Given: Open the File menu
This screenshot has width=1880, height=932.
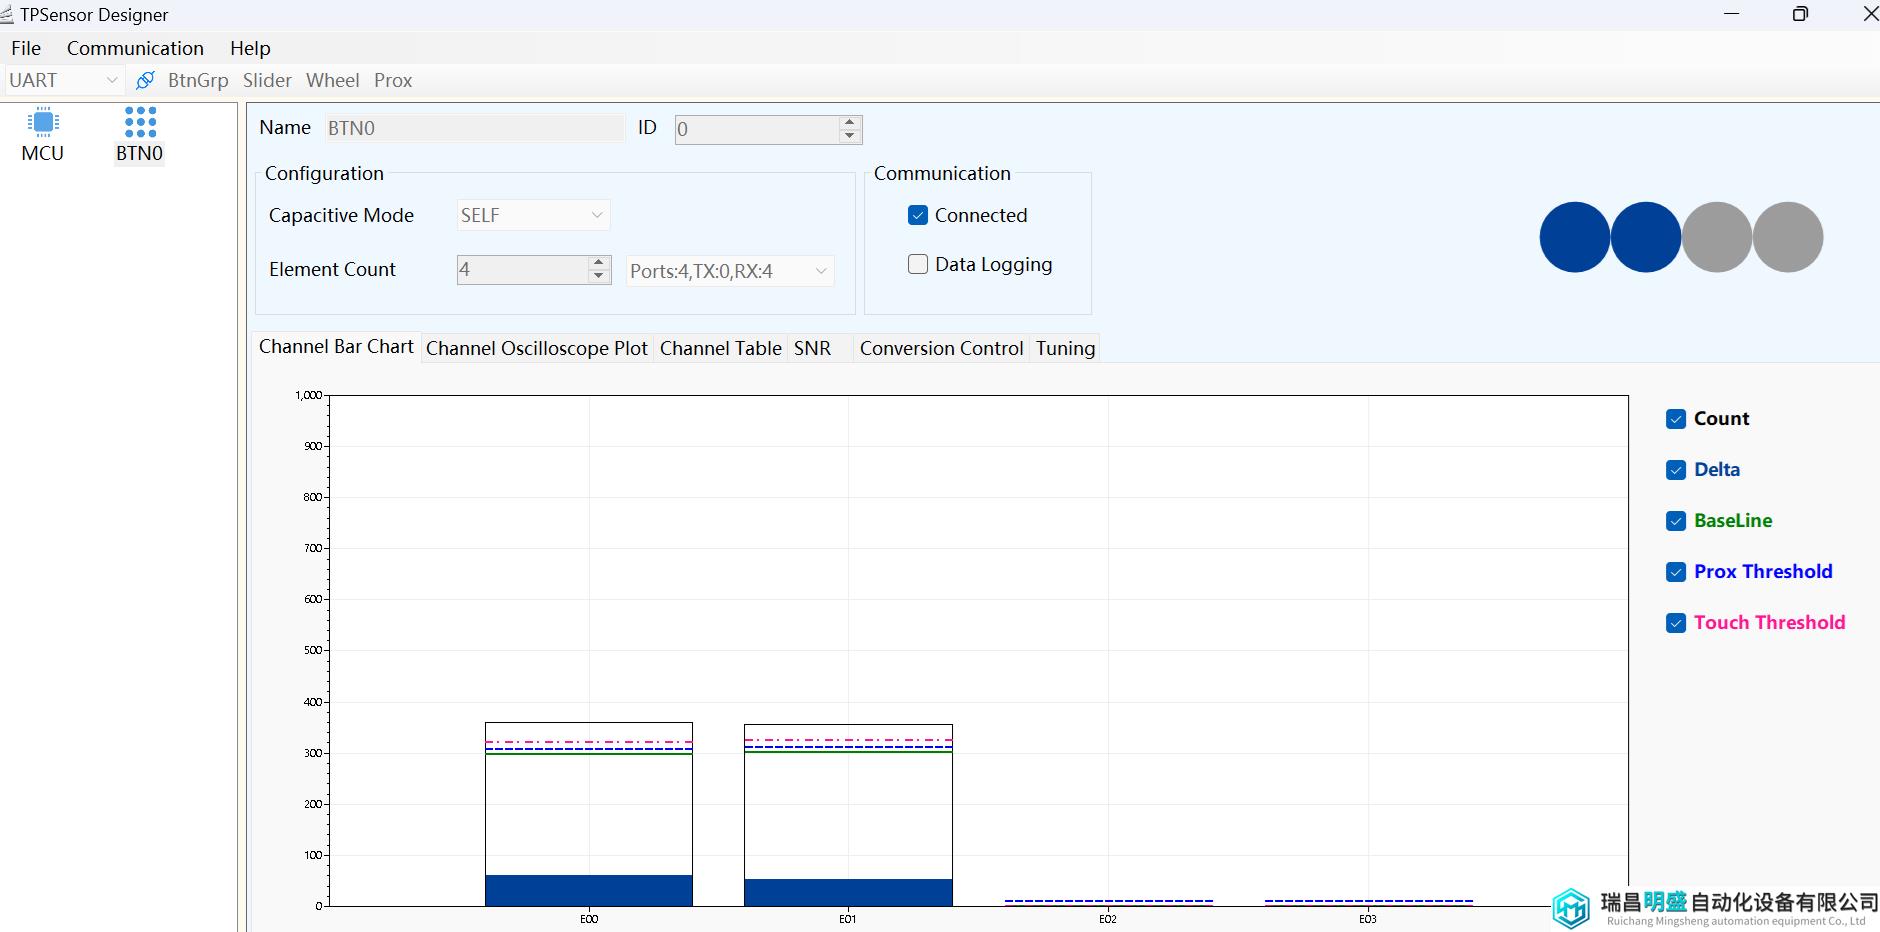Looking at the screenshot, I should click(x=26, y=48).
